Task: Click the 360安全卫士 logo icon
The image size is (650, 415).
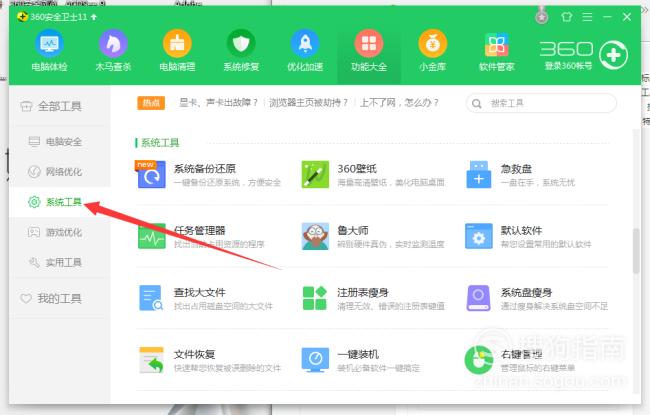Action: click(x=22, y=17)
